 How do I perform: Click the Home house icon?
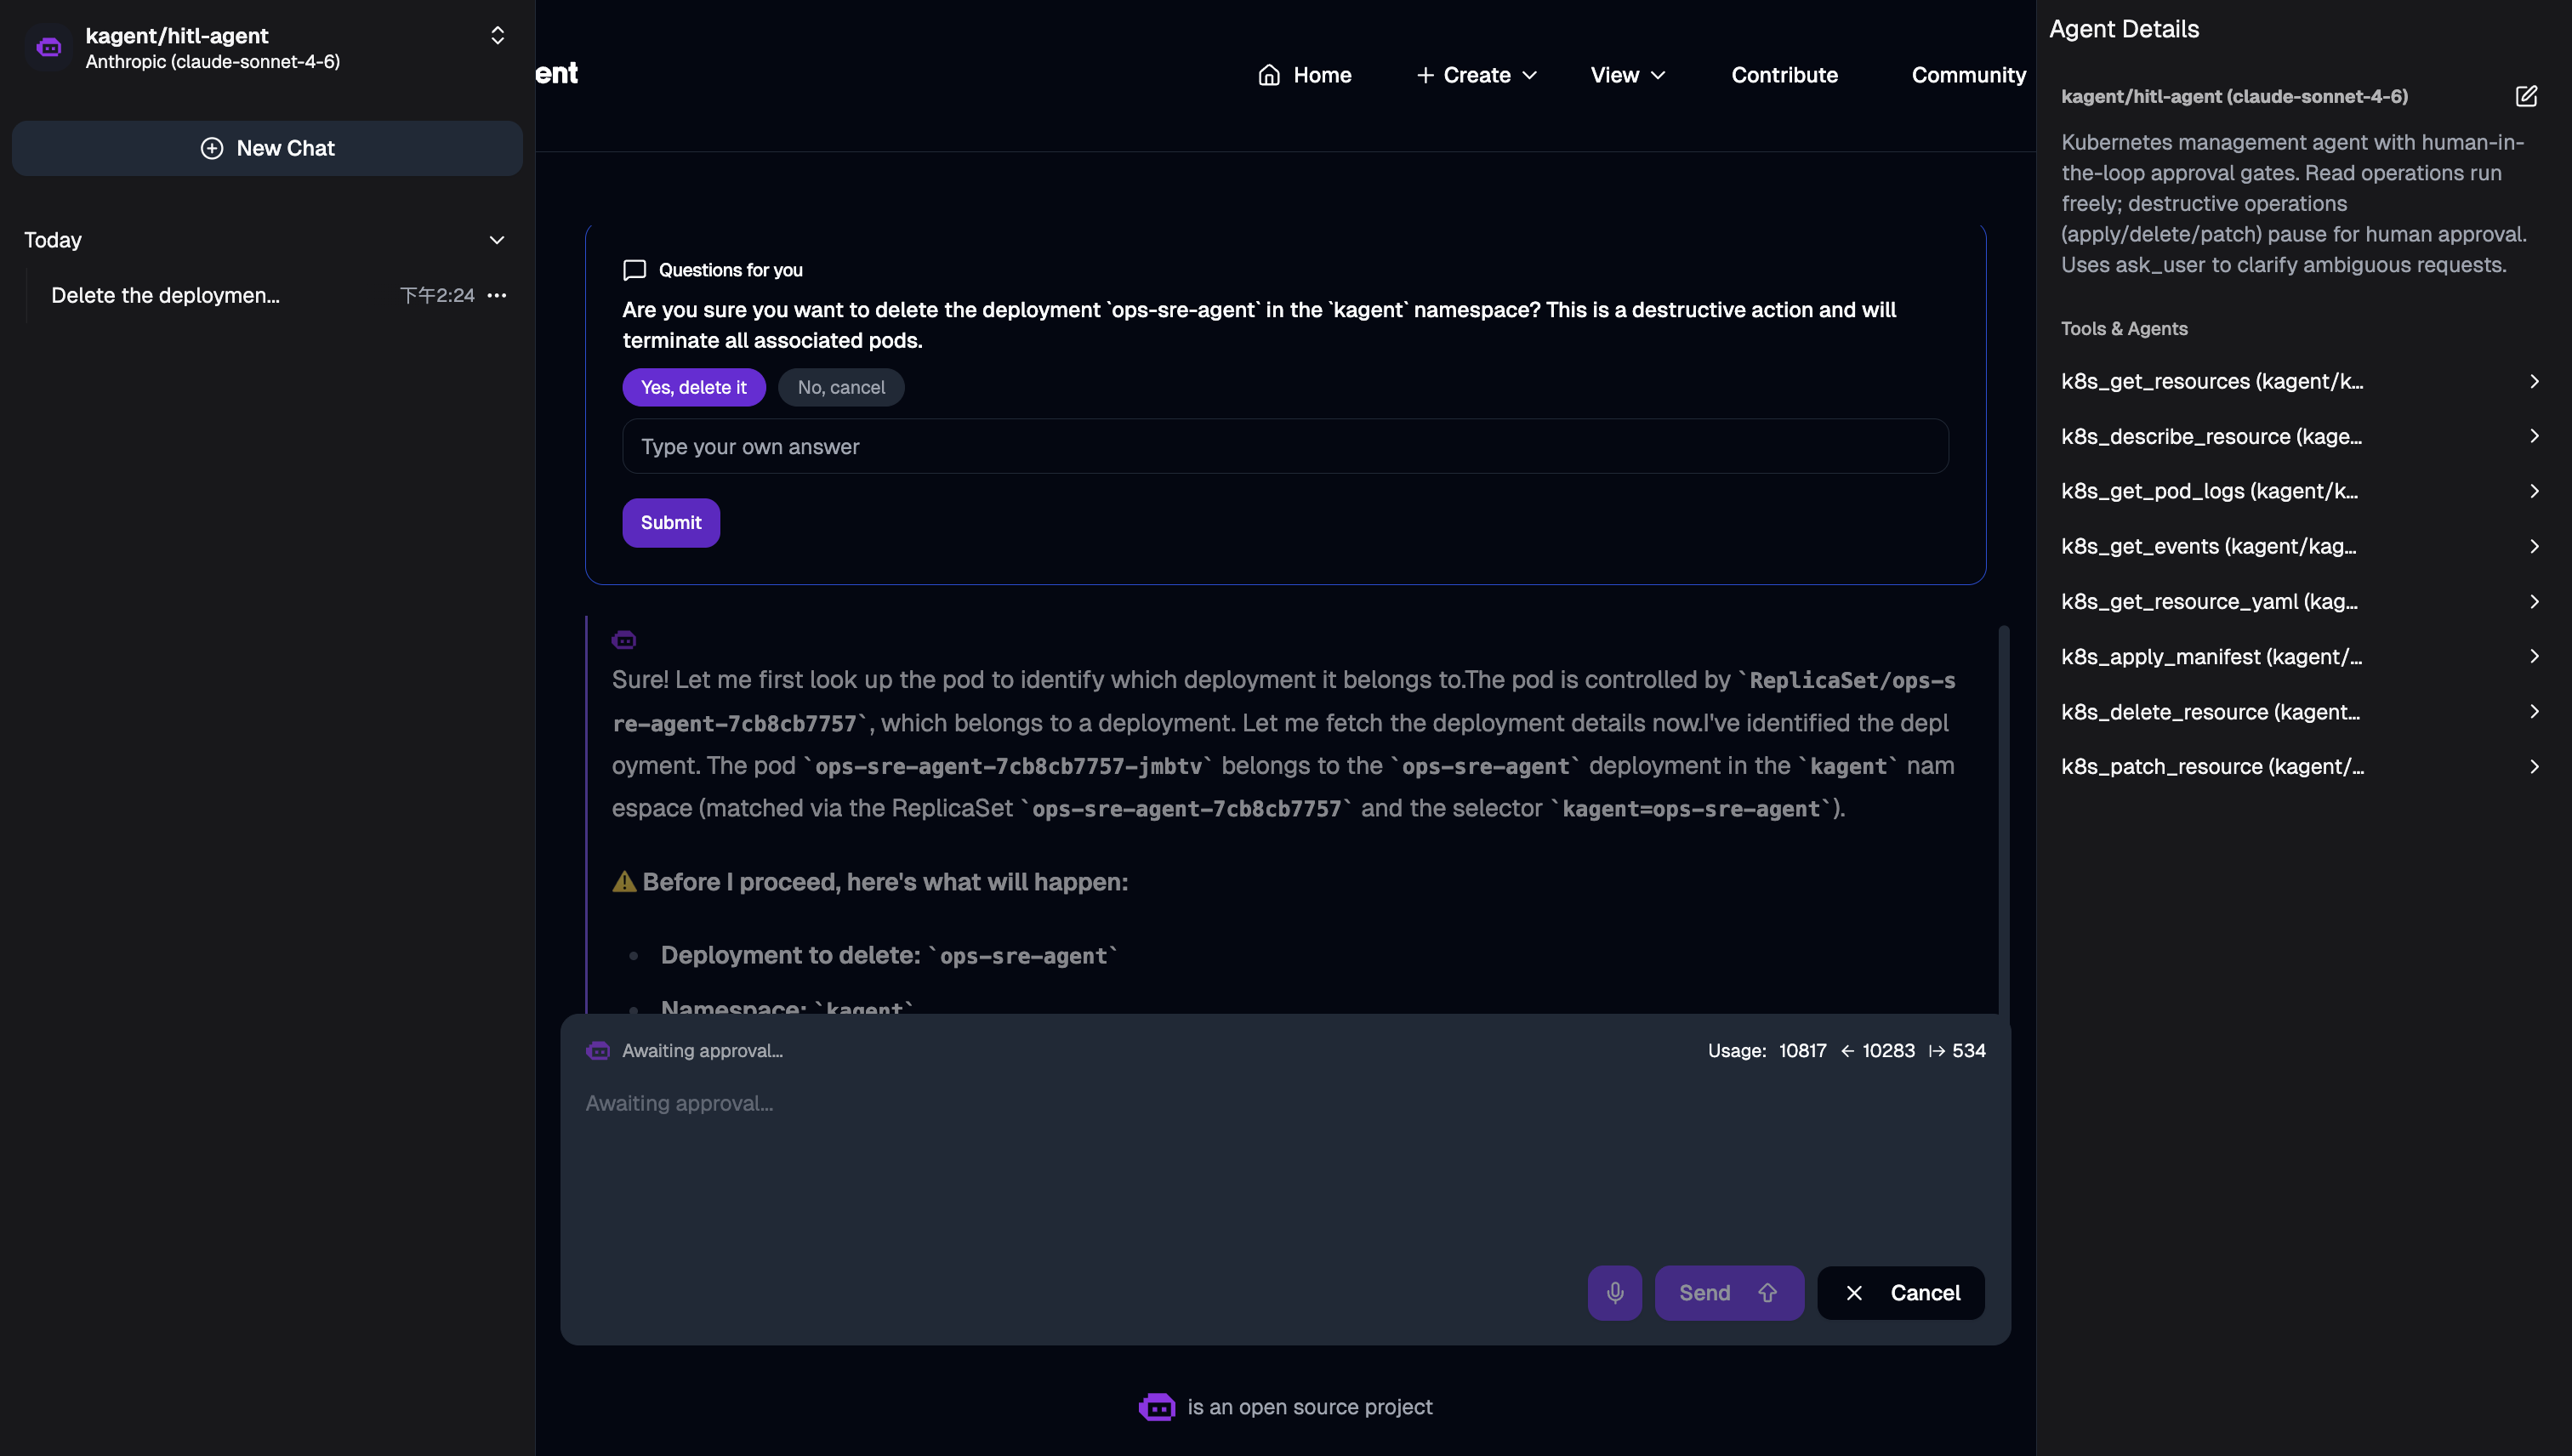1269,75
